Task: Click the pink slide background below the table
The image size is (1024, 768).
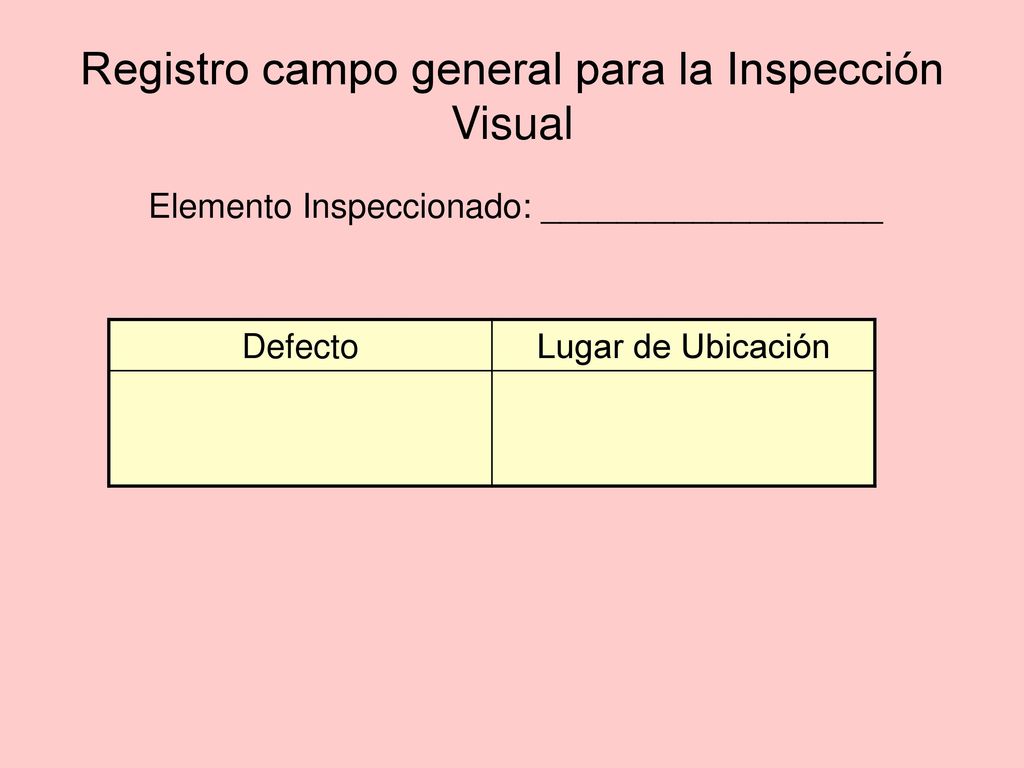Action: coord(512,620)
